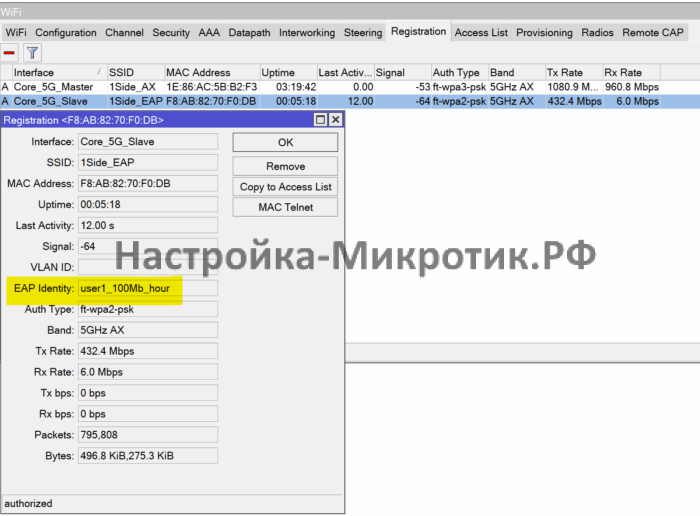The width and height of the screenshot is (700, 516).
Task: Click the Packets field 795,808
Action: [x=148, y=435]
